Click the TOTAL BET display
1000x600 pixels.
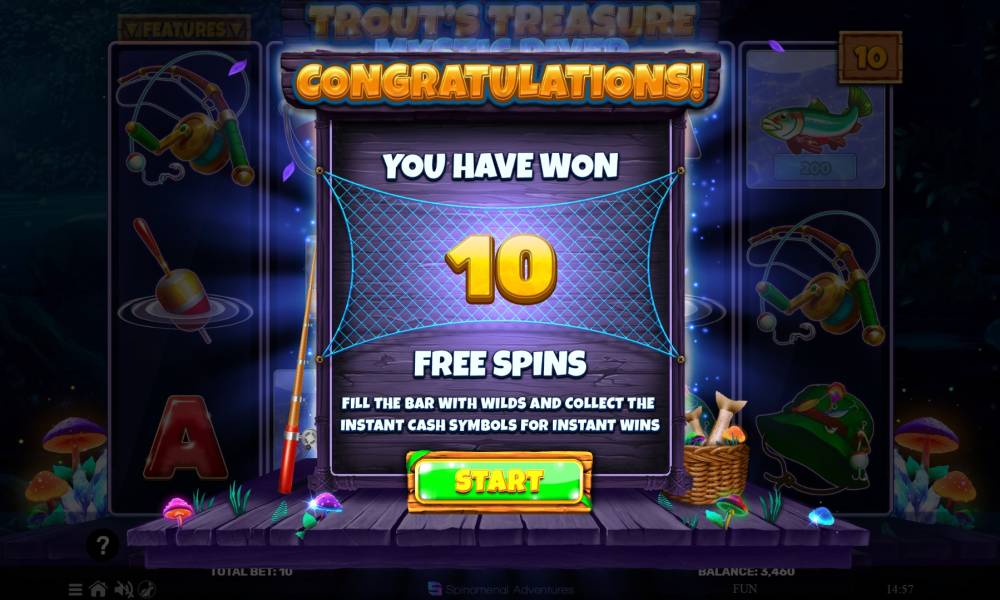(x=251, y=571)
